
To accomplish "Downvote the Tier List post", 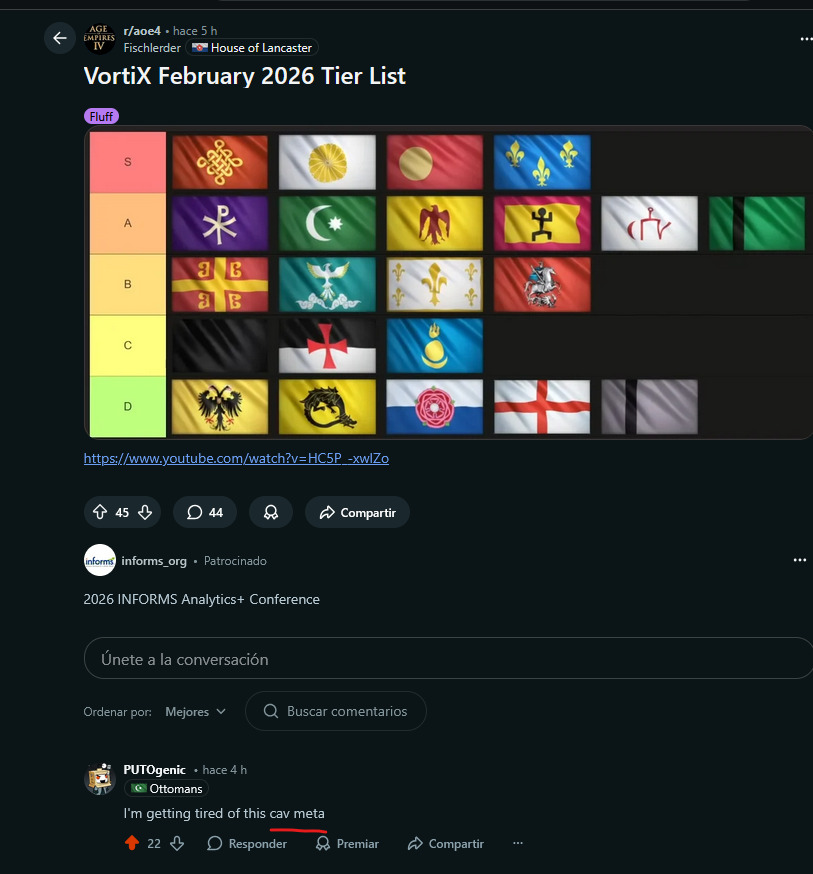I will 145,512.
